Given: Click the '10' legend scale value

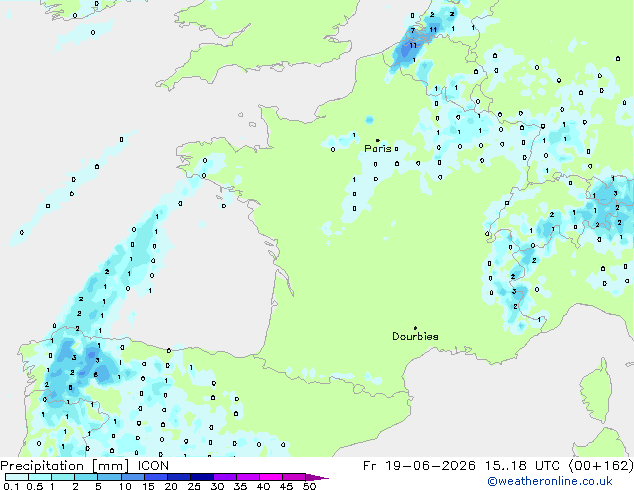Looking at the screenshot, I should [125, 486].
